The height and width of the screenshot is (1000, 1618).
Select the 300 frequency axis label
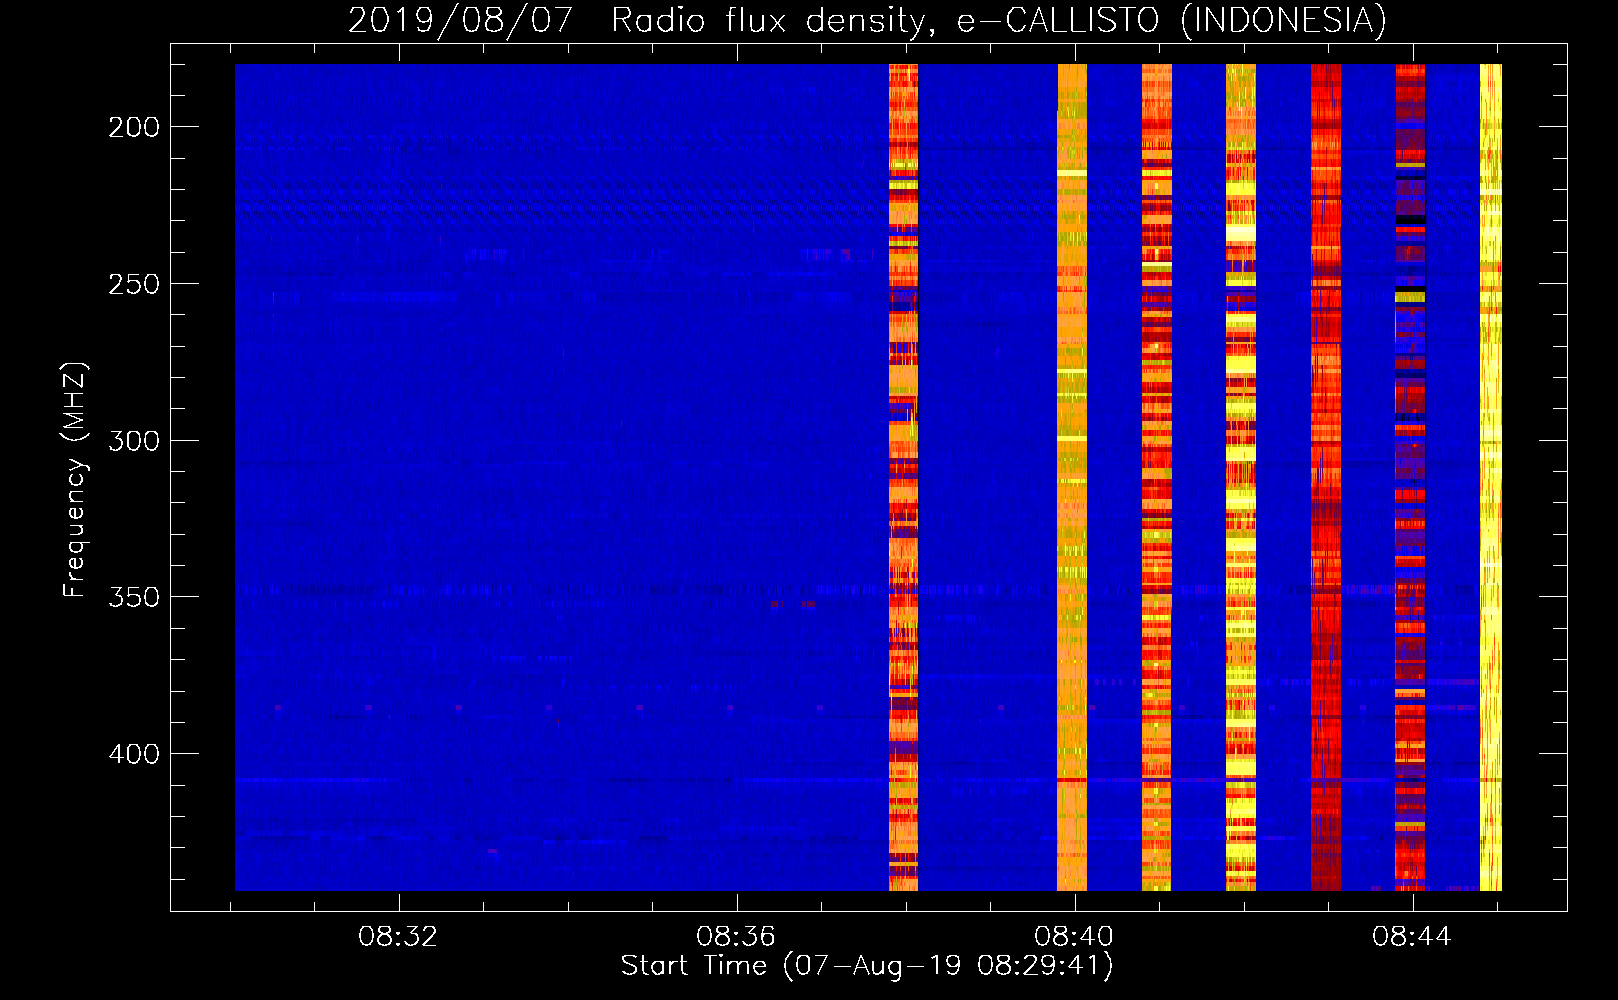134,441
